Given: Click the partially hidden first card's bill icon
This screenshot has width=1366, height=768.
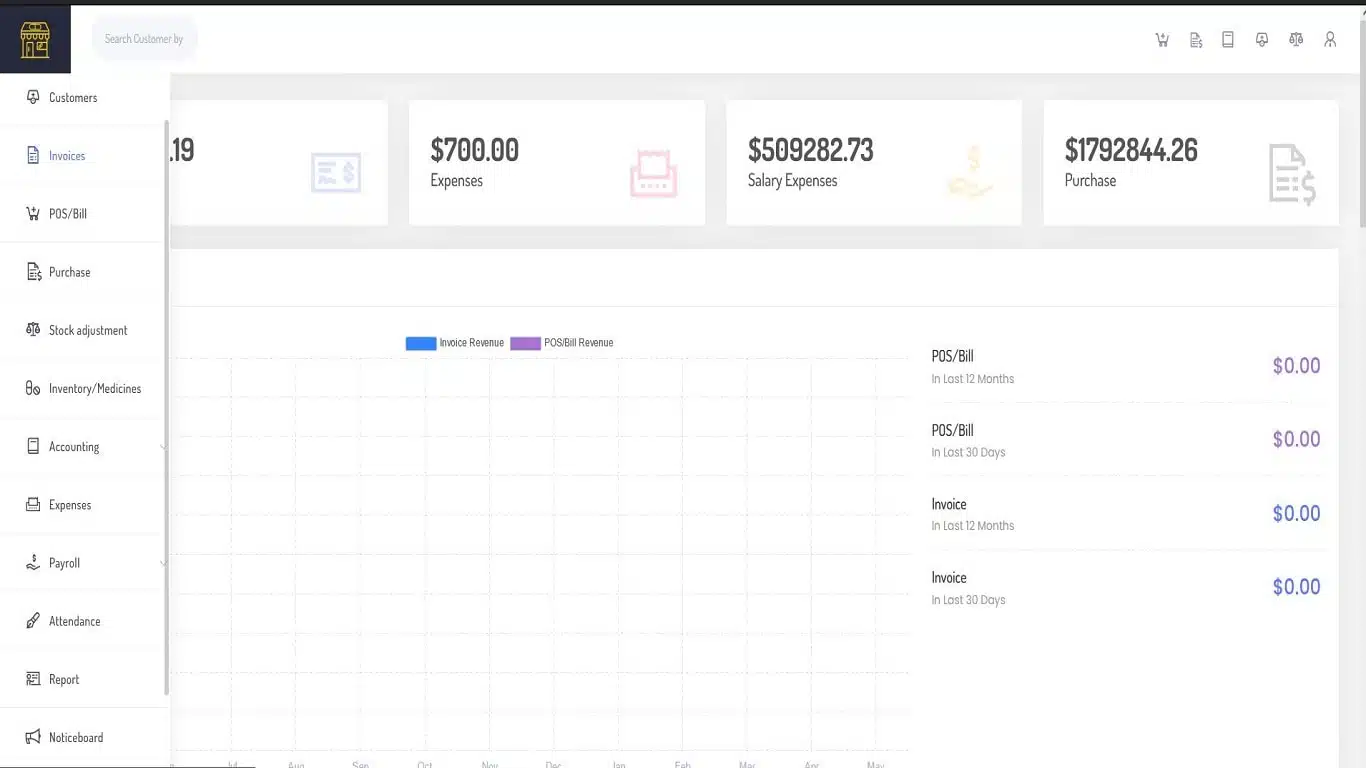Looking at the screenshot, I should point(336,173).
